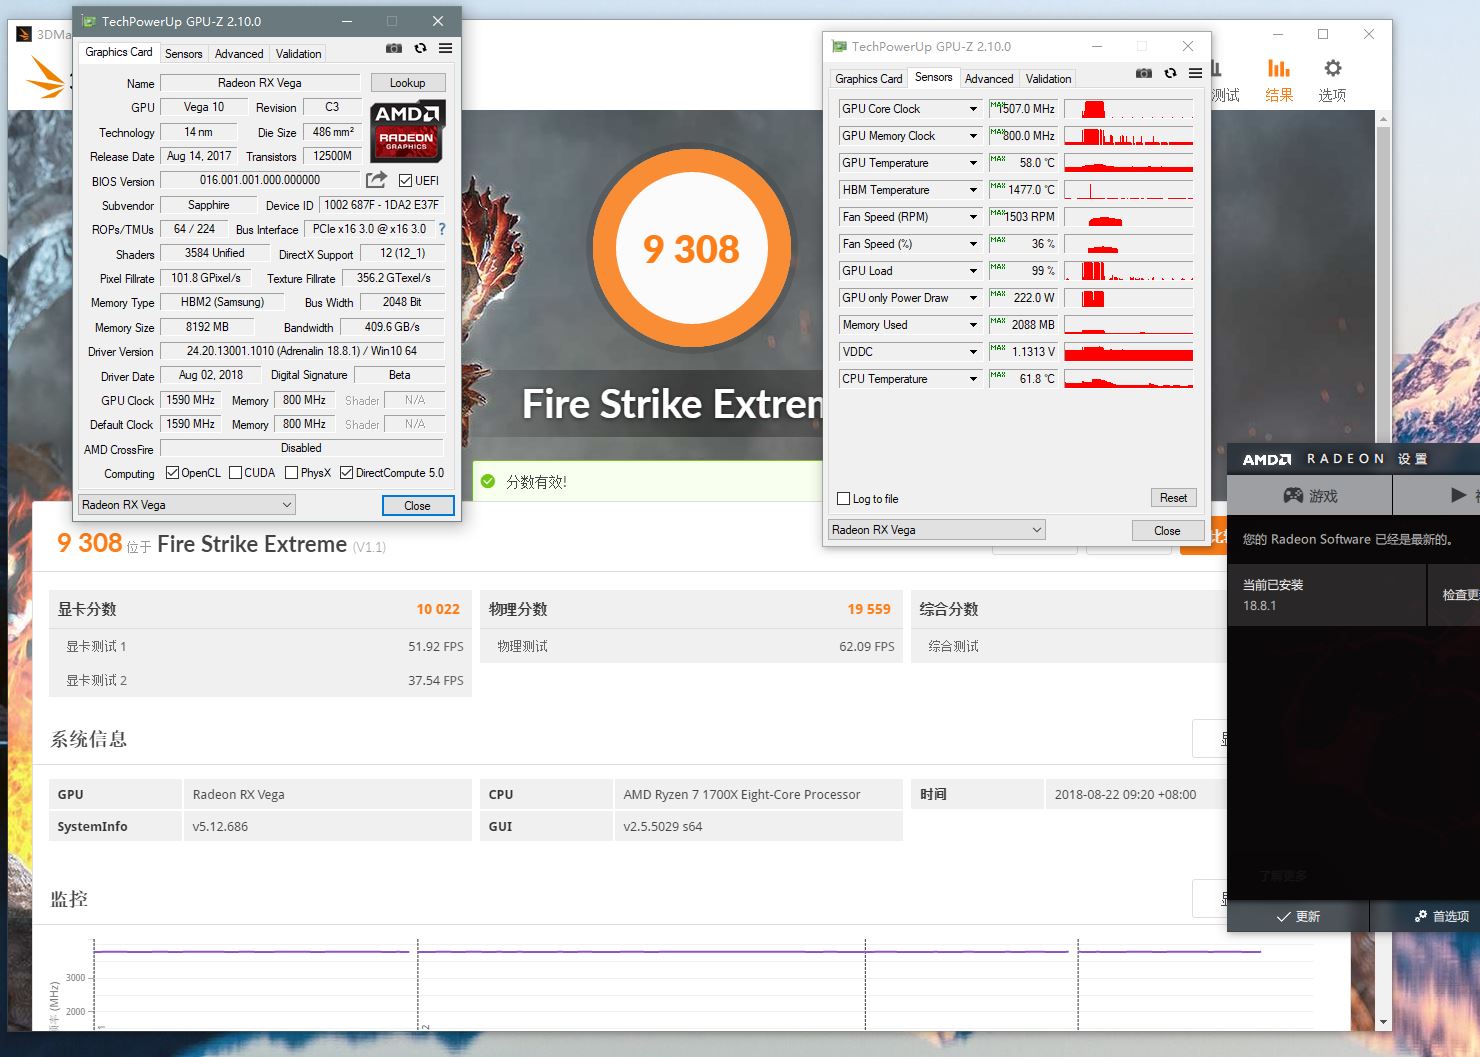
Task: Open GPU selector dropdown in left GPU-Z window
Action: pos(187,505)
